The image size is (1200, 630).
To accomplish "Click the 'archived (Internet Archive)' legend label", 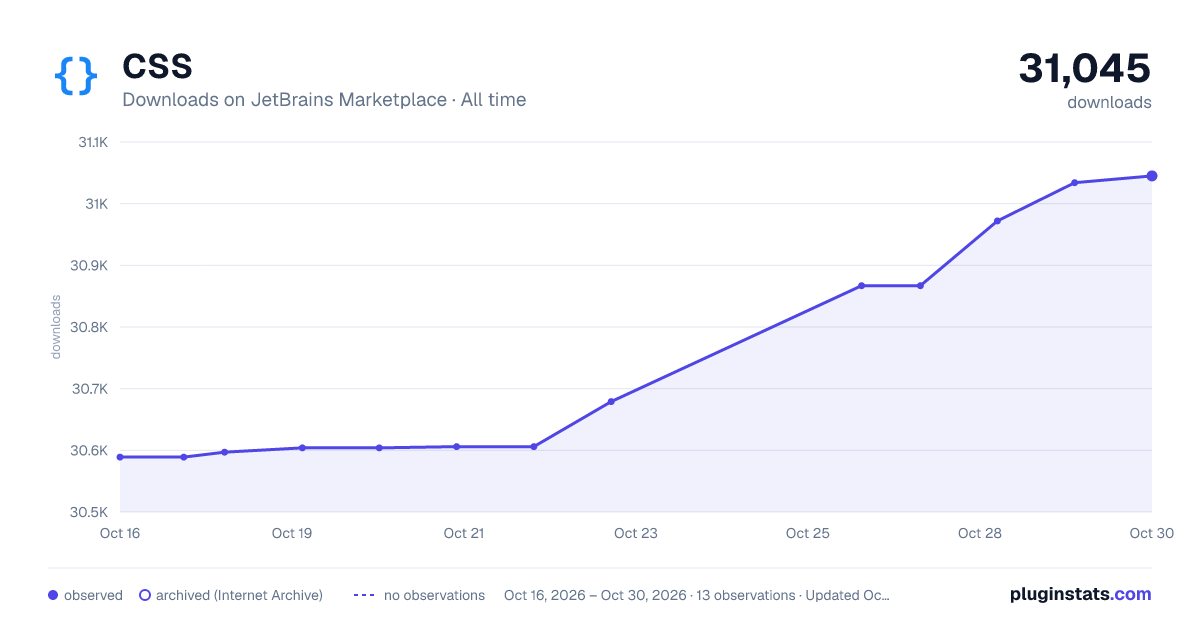I will [239, 595].
